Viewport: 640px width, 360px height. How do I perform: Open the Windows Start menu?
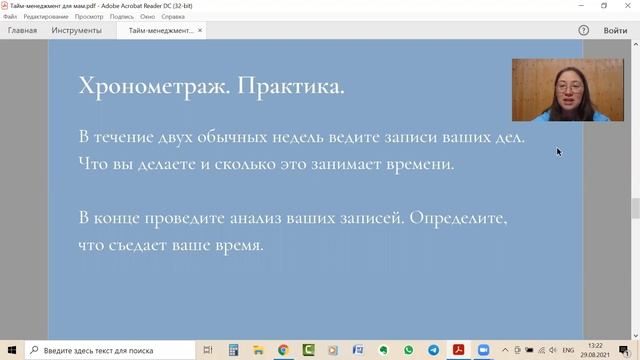tap(12, 350)
